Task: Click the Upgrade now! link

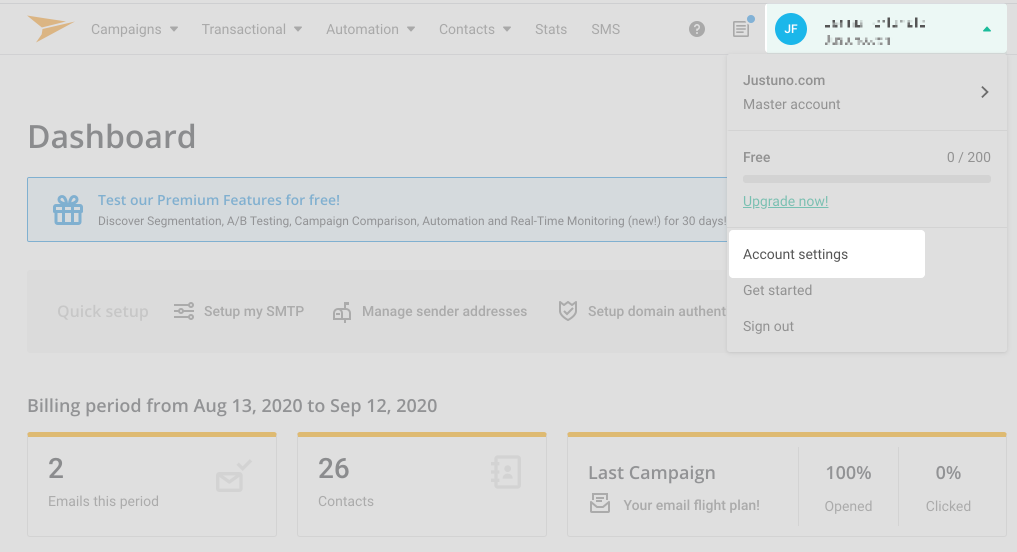Action: pyautogui.click(x=785, y=201)
